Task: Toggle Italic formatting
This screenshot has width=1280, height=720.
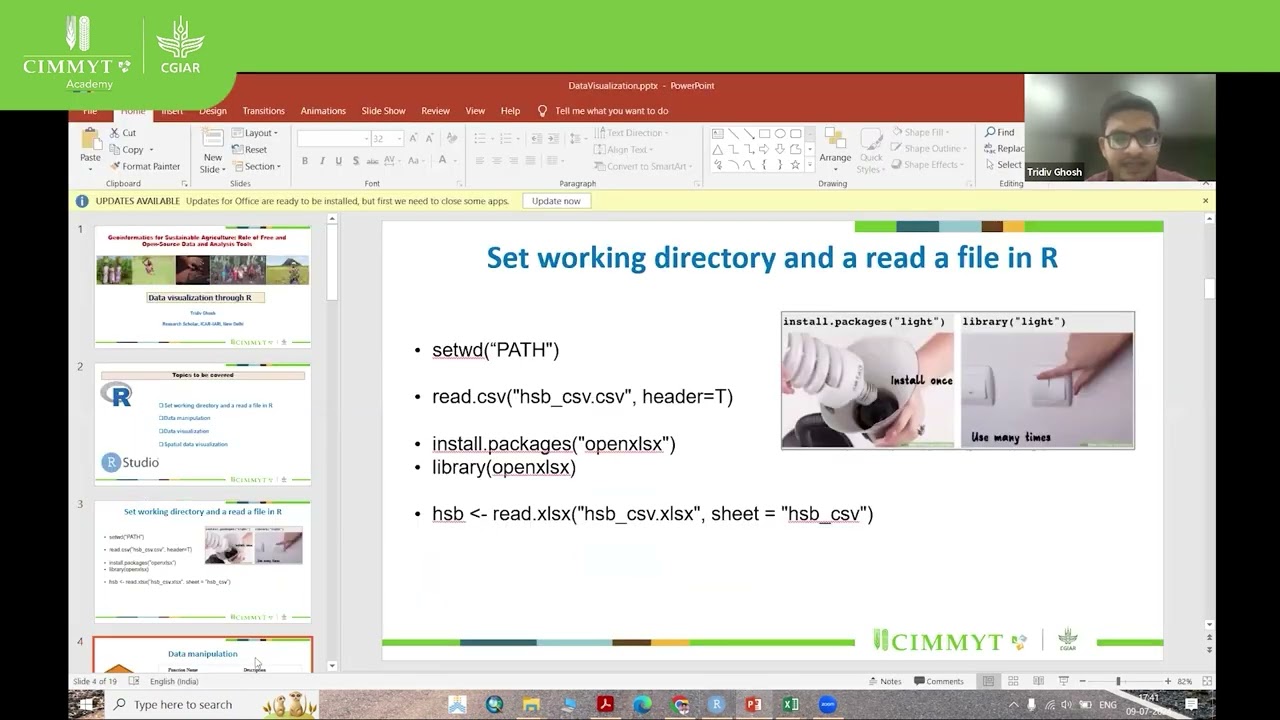Action: click(322, 161)
